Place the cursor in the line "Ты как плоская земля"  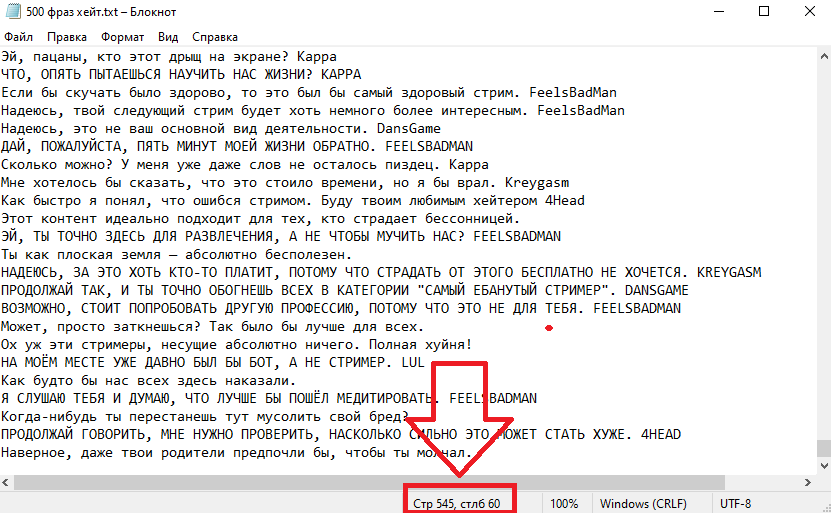(x=176, y=254)
